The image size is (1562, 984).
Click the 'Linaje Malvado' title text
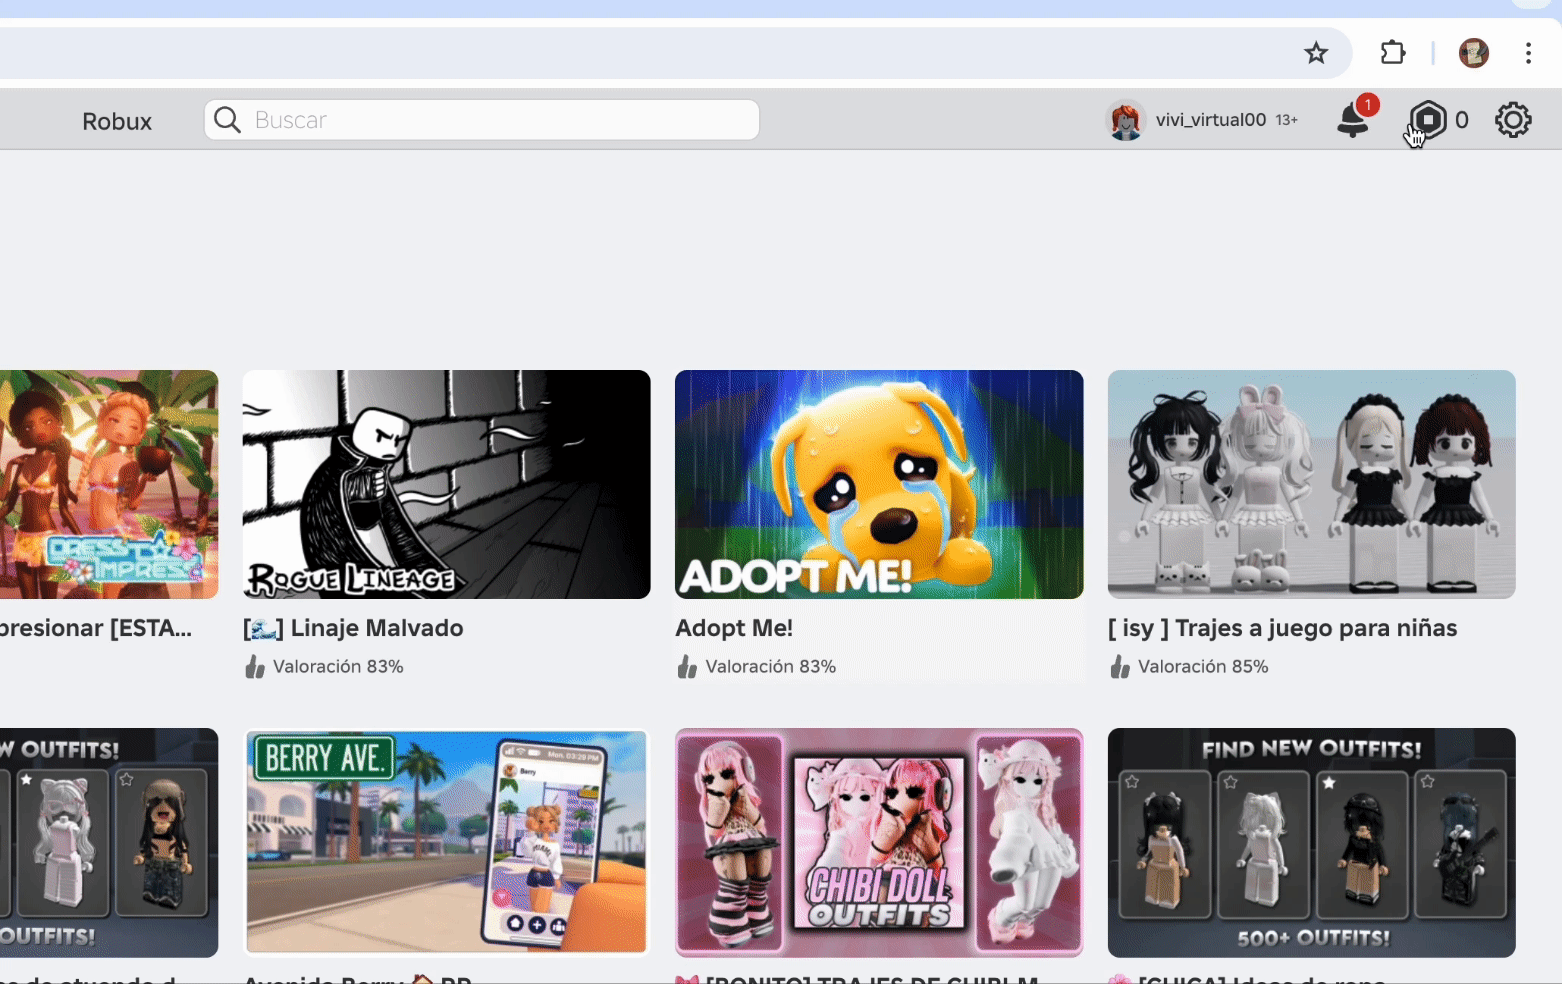[x=377, y=628]
